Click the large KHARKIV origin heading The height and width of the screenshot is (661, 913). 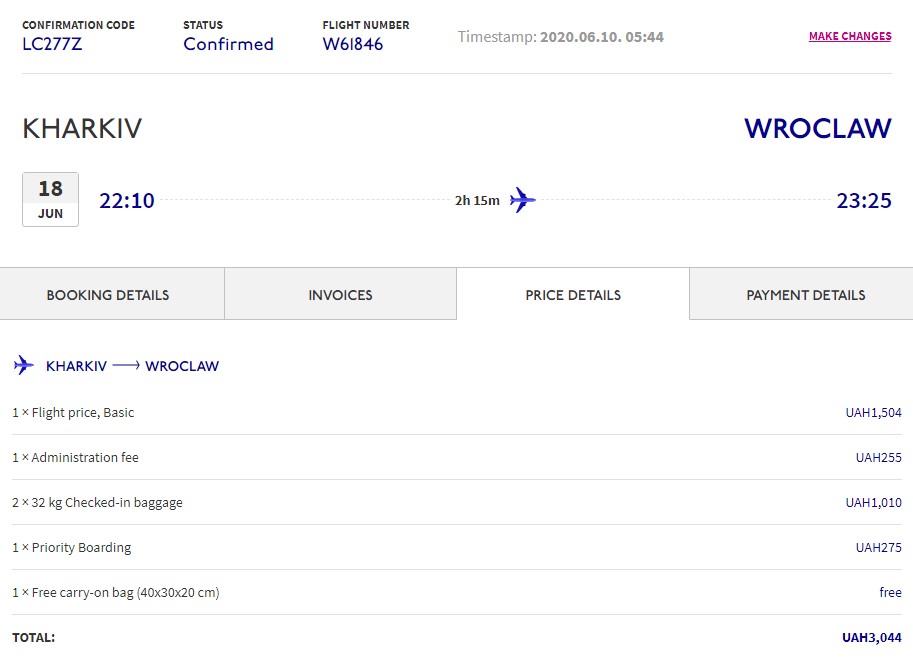(x=82, y=129)
